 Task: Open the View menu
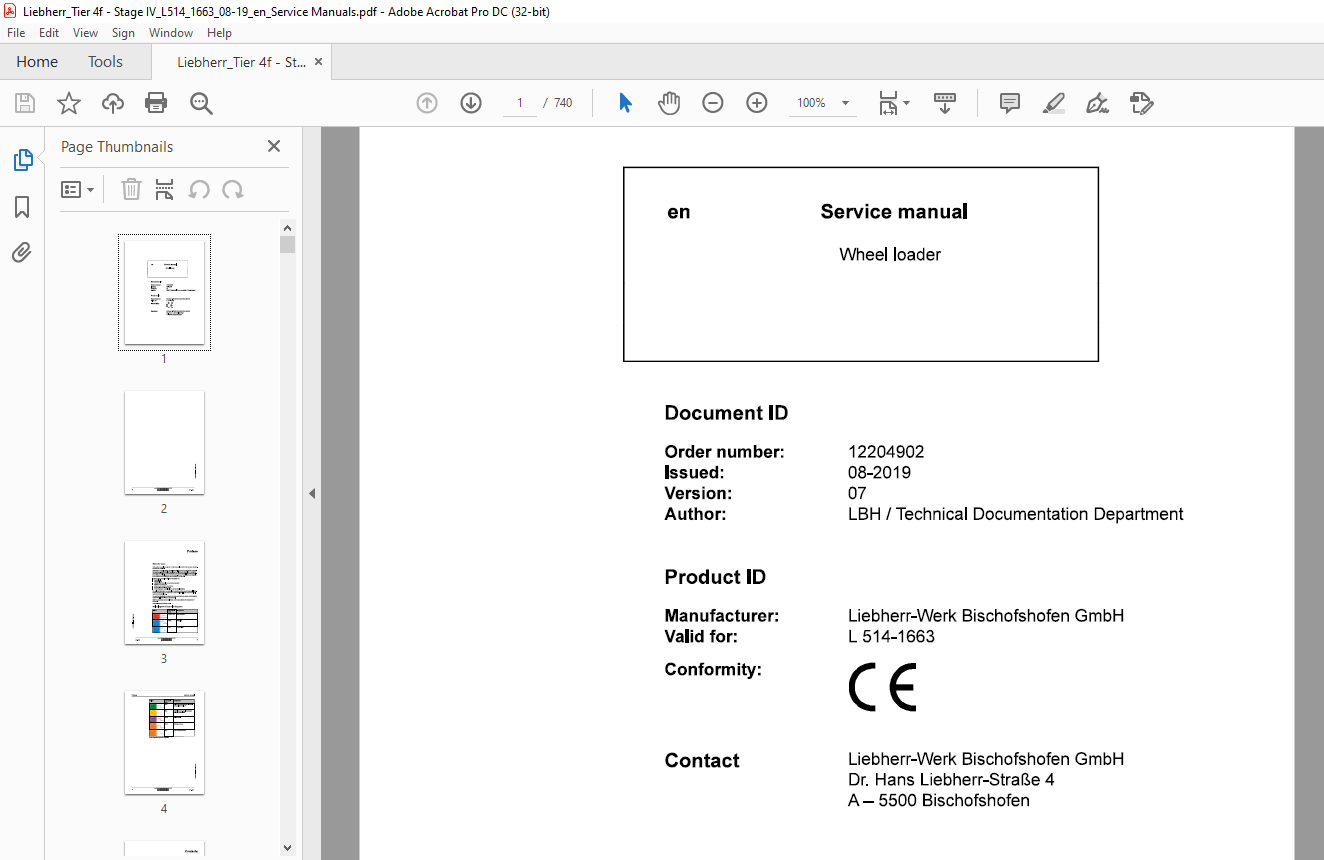click(x=85, y=33)
